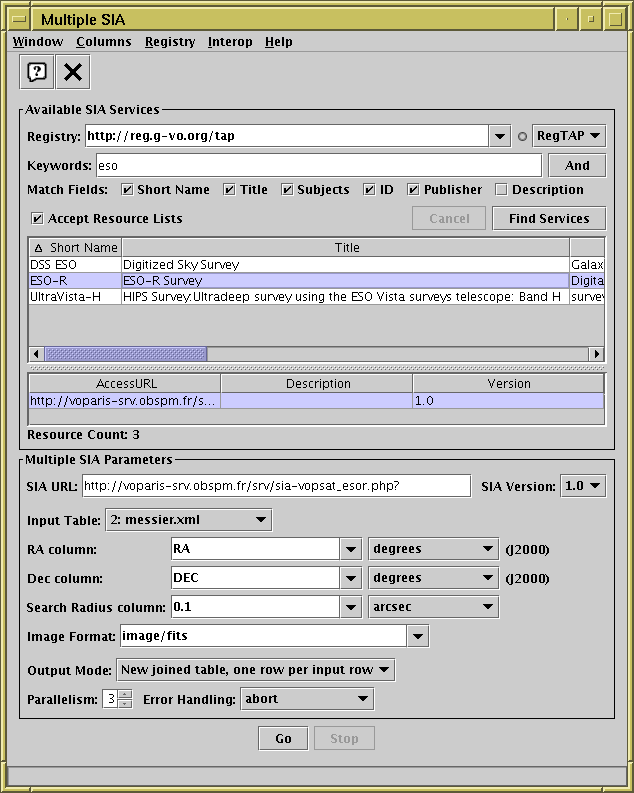Toggle the Short Name match field checkbox
Screen dimensions: 634x793
pyautogui.click(x=127, y=190)
